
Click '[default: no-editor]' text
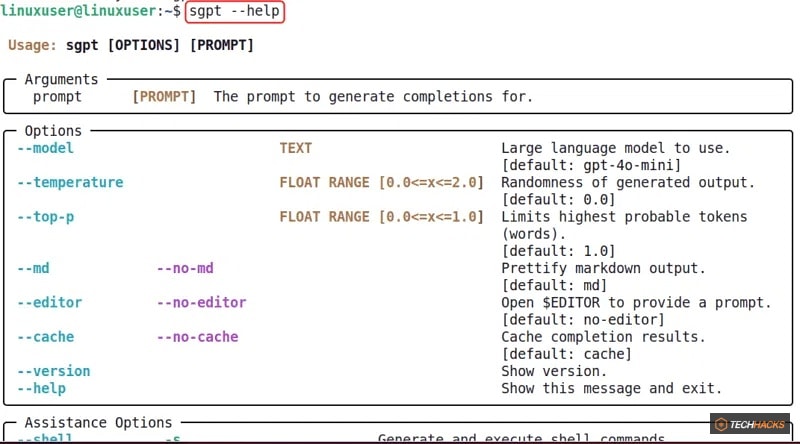[583, 319]
